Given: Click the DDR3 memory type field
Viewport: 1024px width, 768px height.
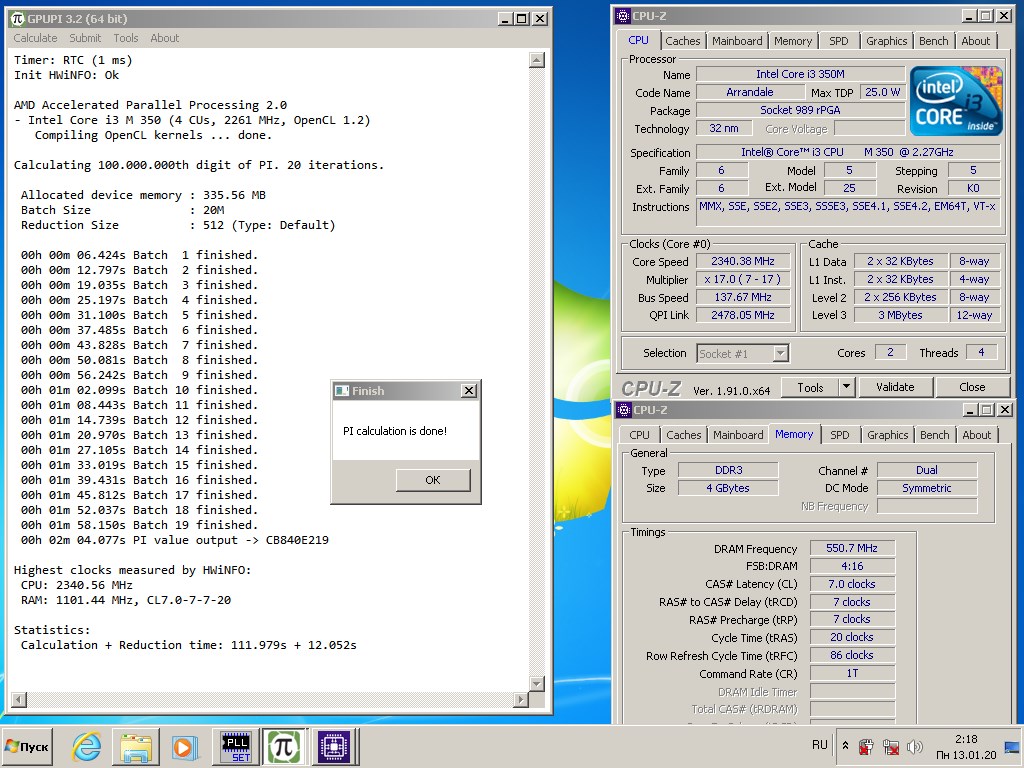Looking at the screenshot, I should pyautogui.click(x=728, y=470).
